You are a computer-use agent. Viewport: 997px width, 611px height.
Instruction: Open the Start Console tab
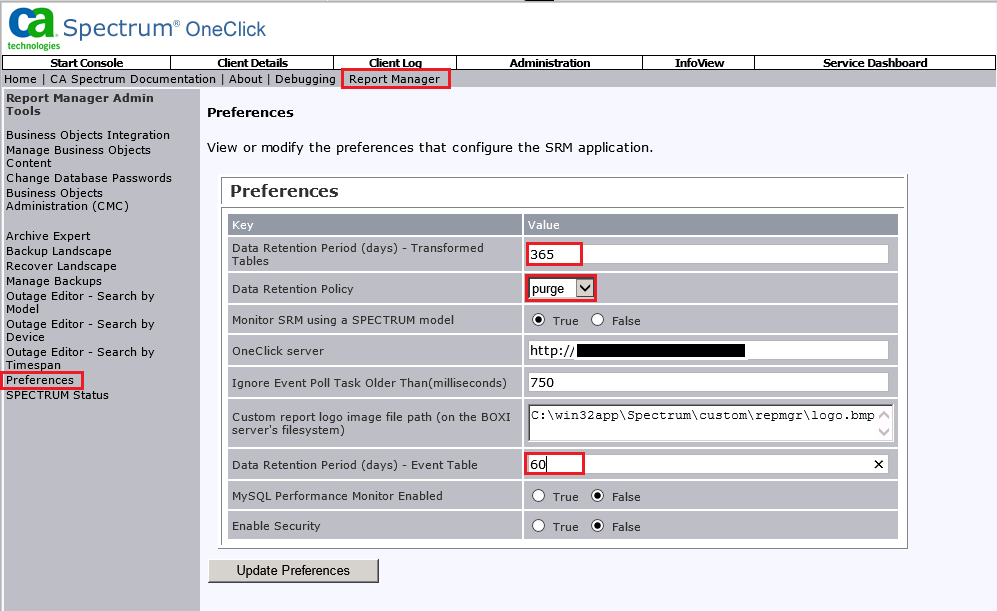[x=86, y=63]
